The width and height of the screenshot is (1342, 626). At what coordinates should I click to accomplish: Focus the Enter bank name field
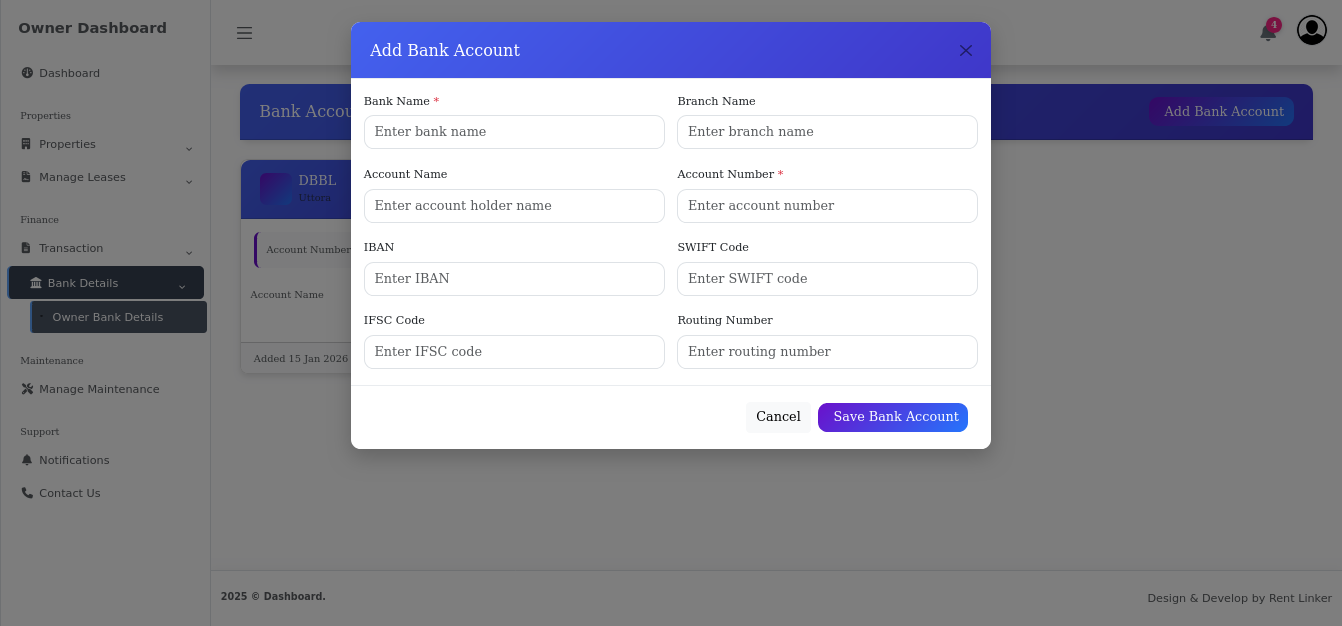(514, 131)
